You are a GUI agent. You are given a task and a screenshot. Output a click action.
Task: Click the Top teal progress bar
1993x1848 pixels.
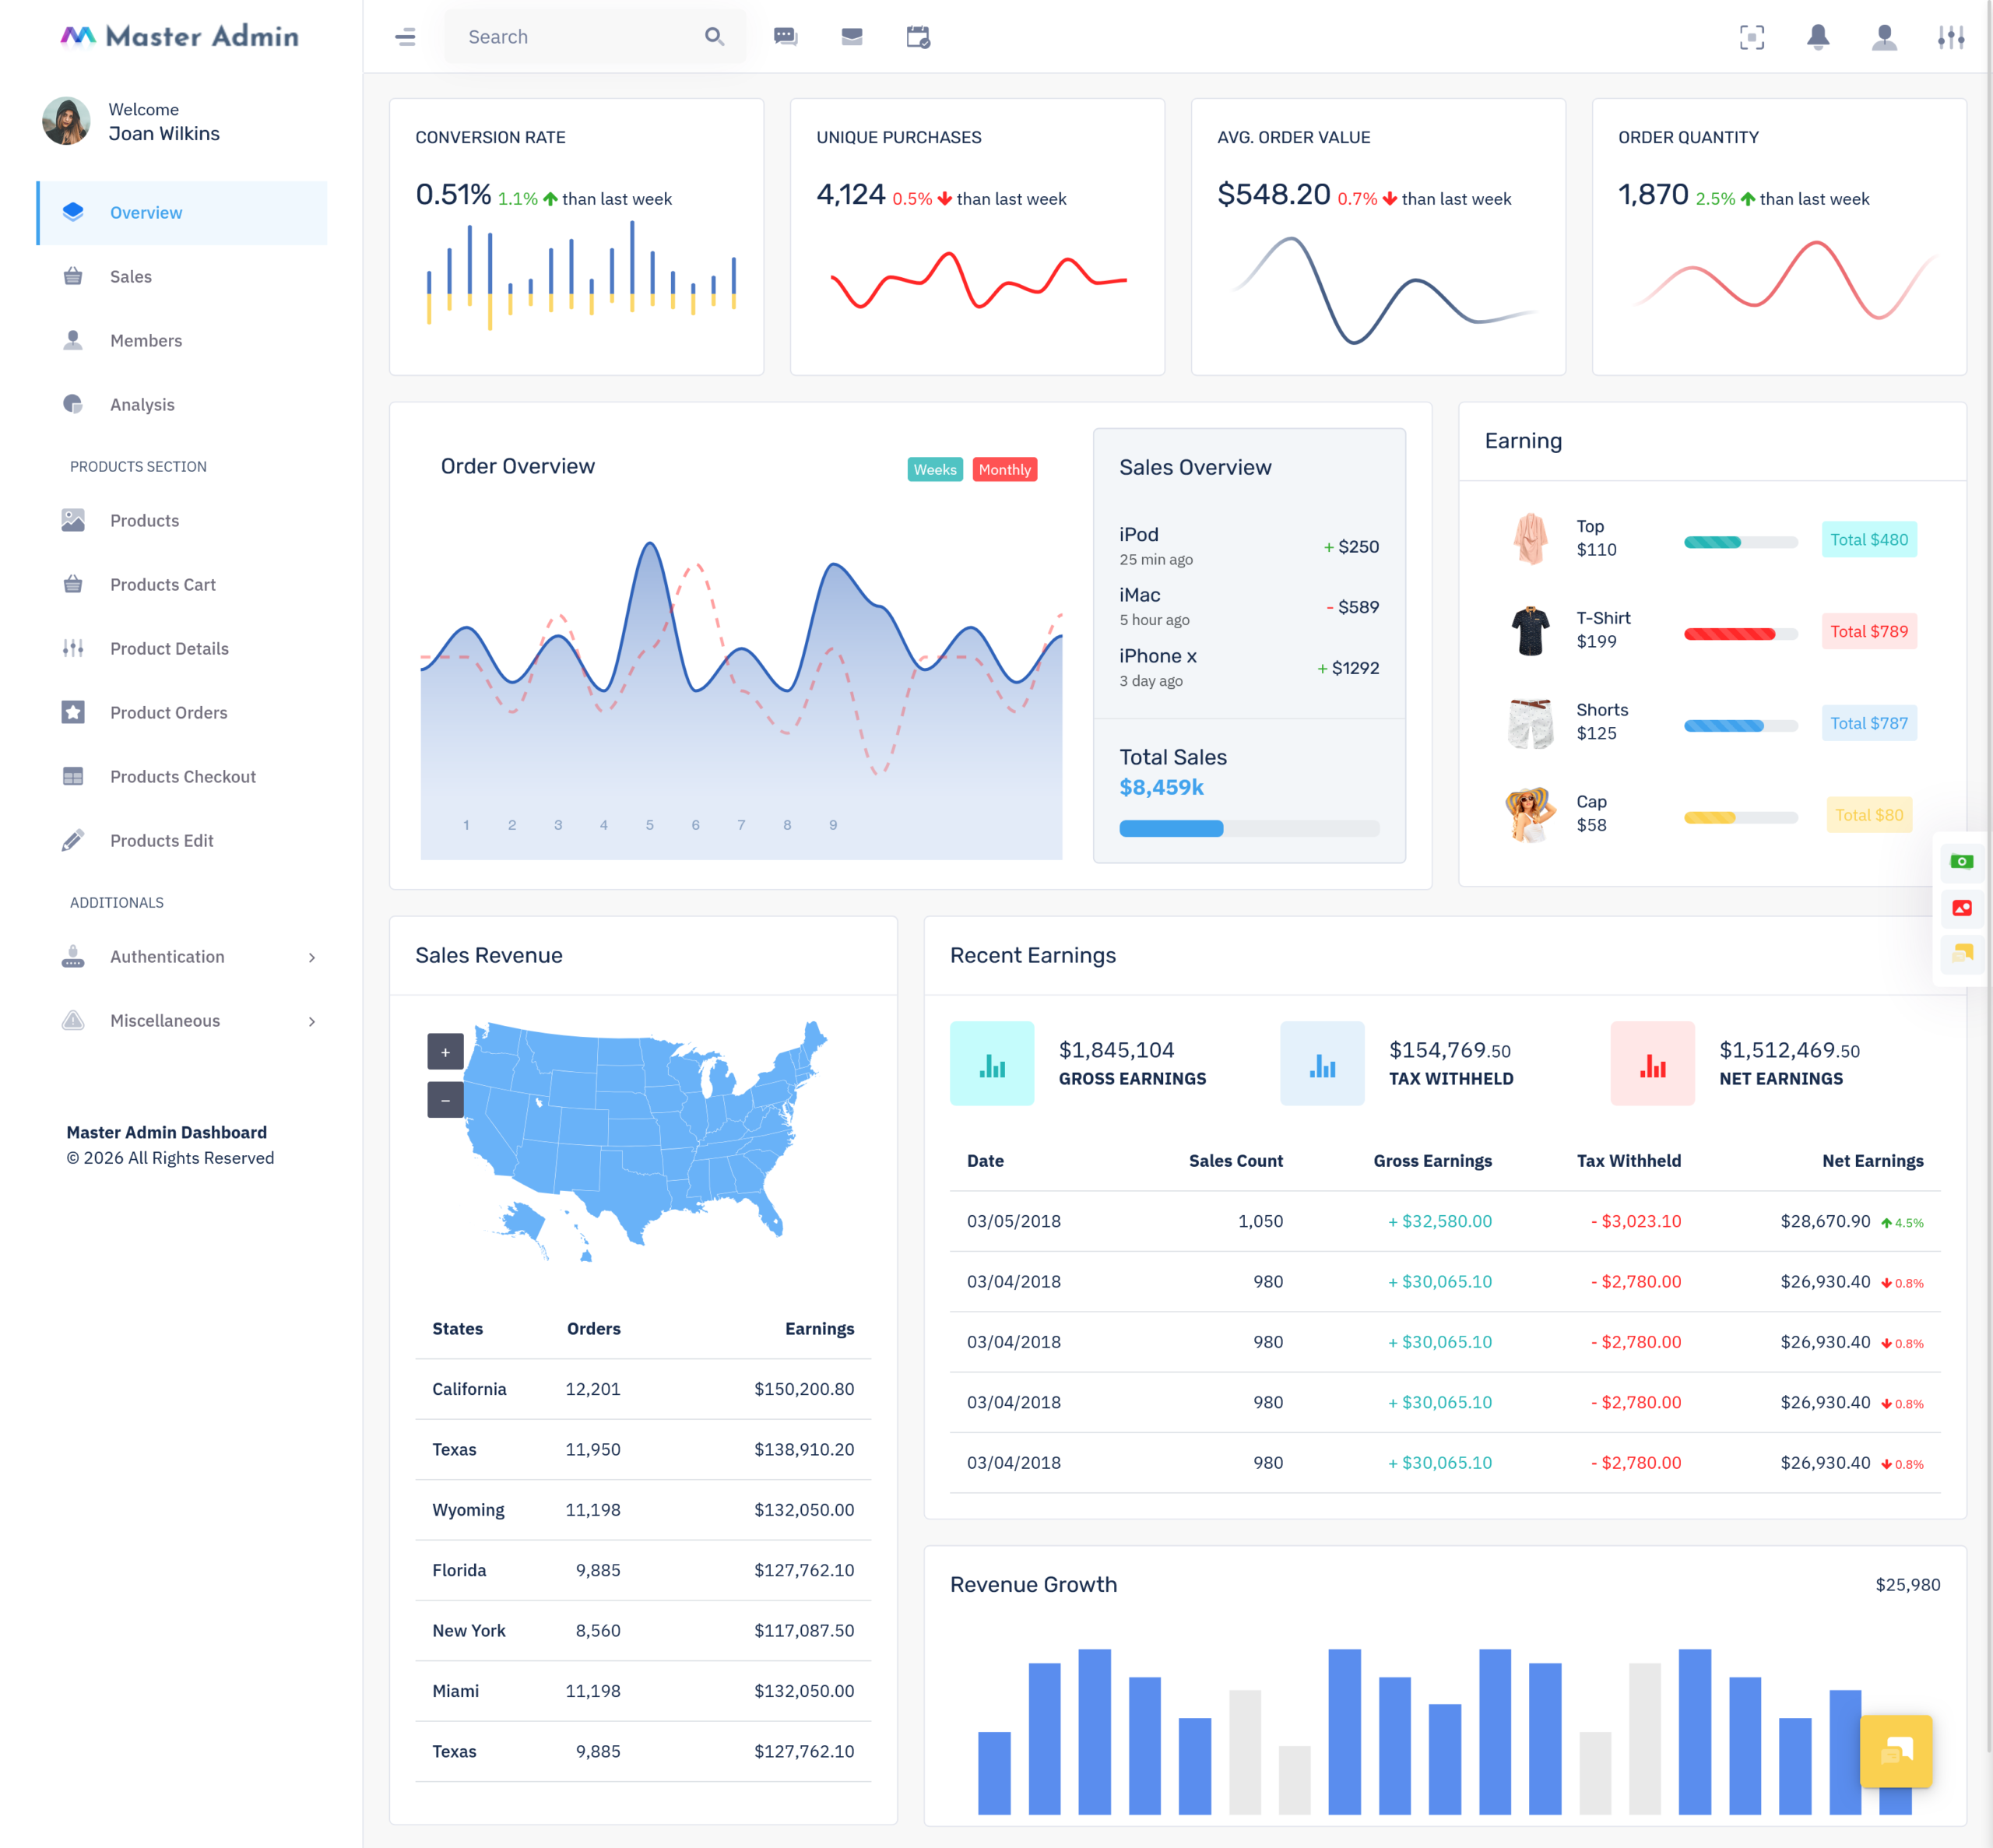pos(1740,542)
